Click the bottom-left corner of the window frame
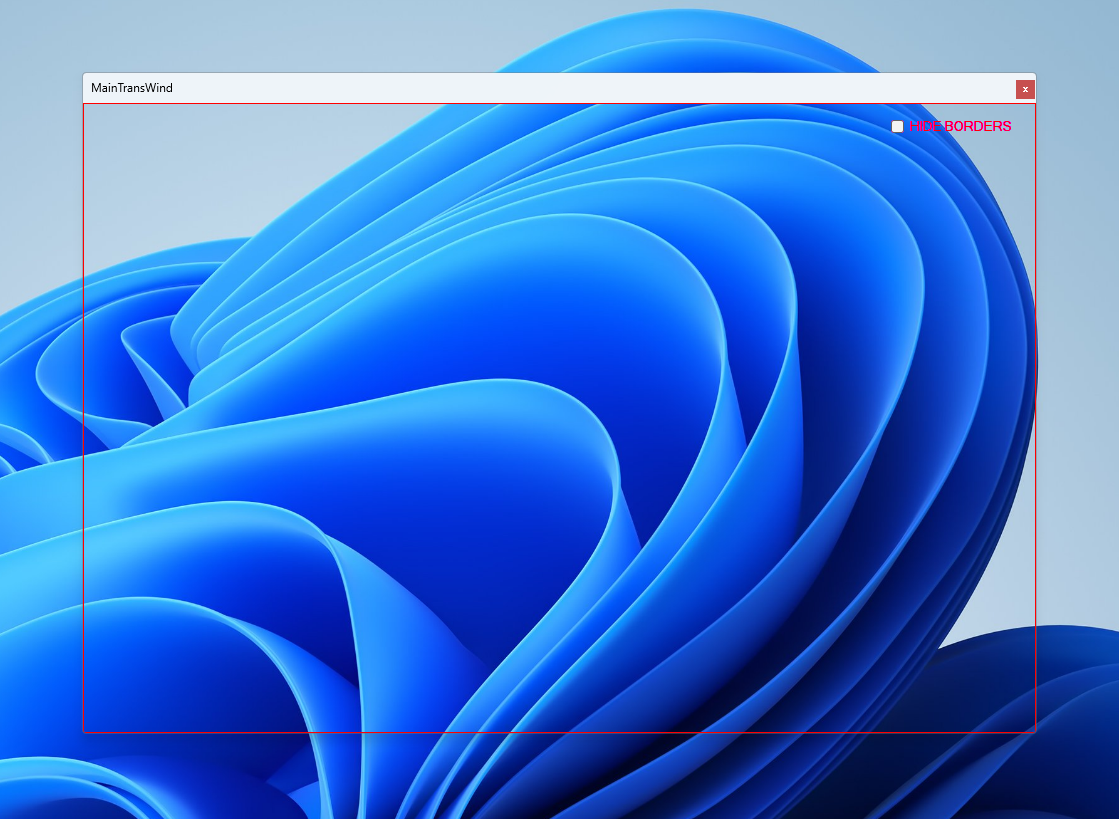The image size is (1119, 819). (83, 733)
